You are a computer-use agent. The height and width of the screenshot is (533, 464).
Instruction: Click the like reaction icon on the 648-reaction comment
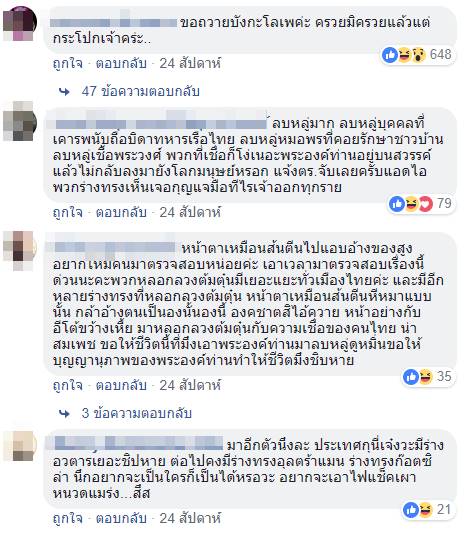click(x=390, y=55)
